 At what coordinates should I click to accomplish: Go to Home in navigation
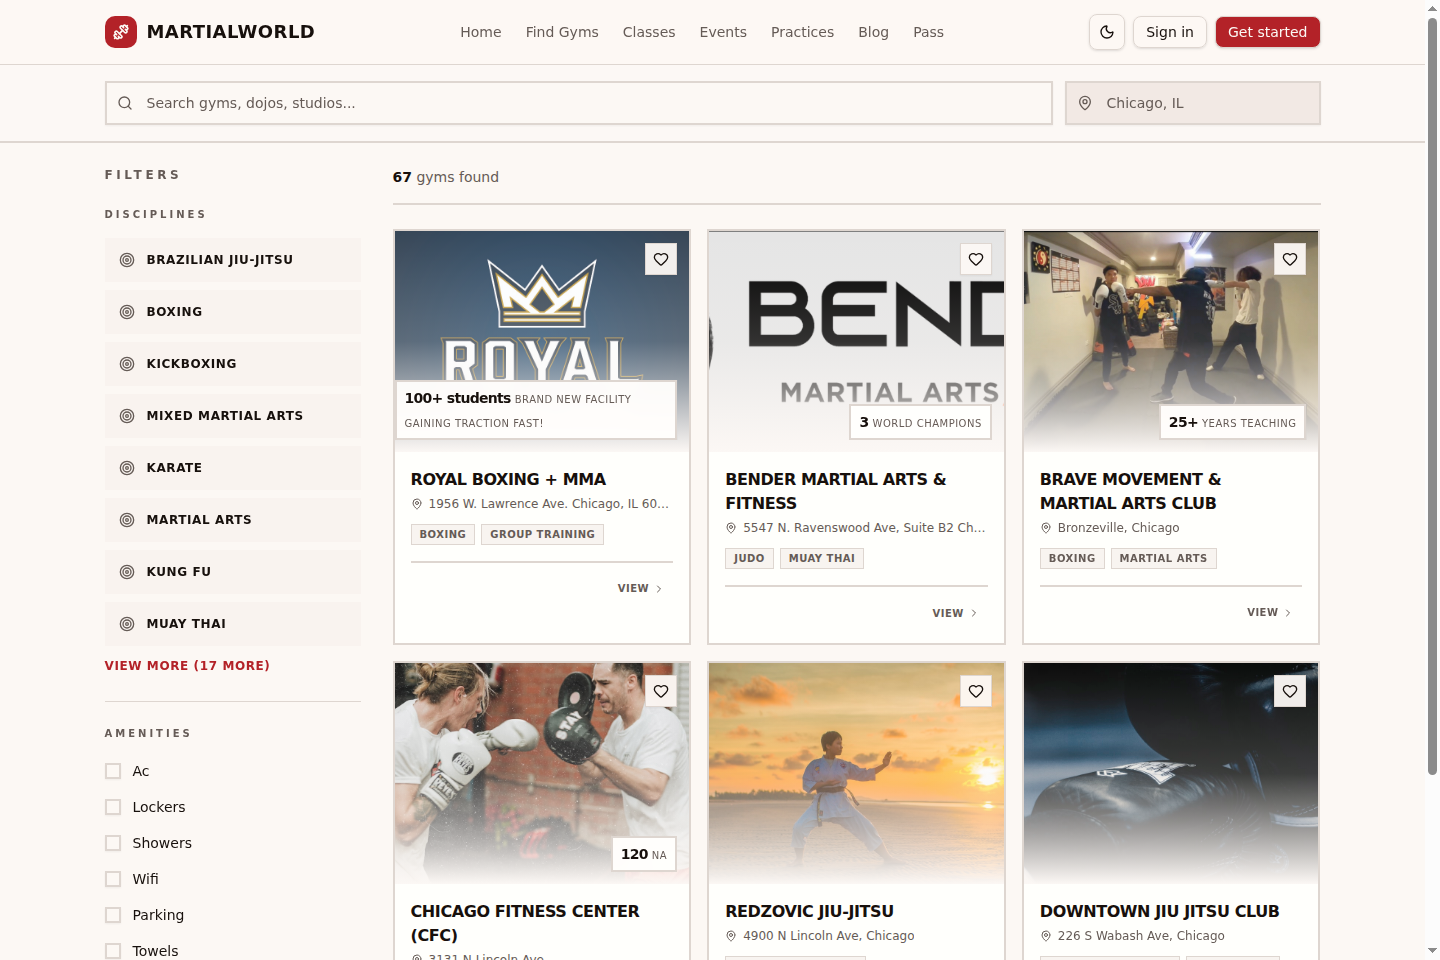[x=481, y=32]
